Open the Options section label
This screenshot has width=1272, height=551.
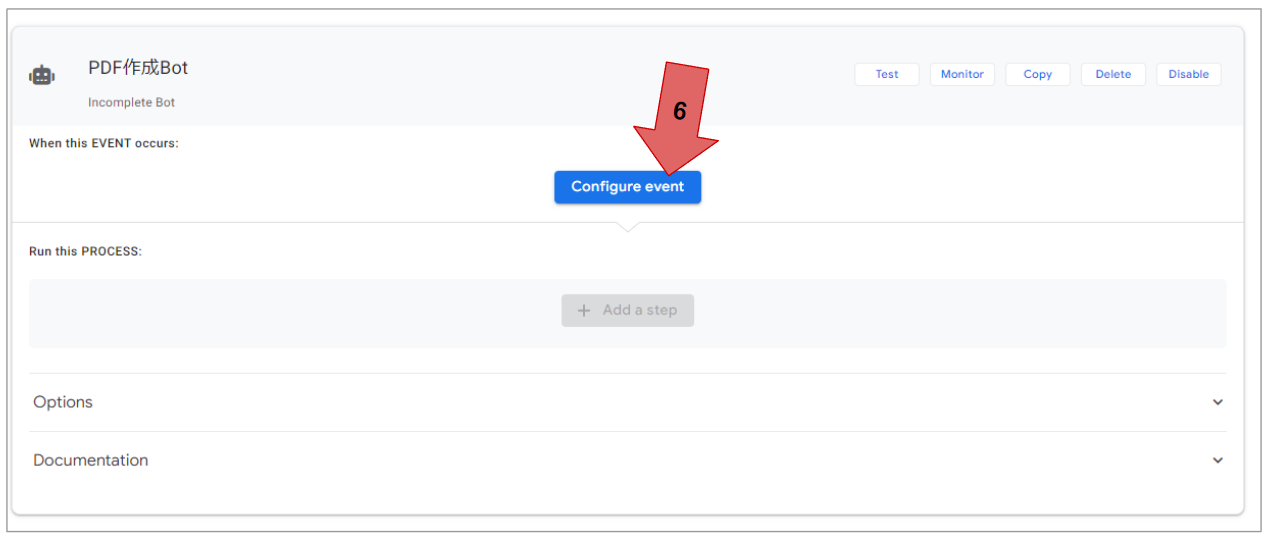click(x=63, y=402)
